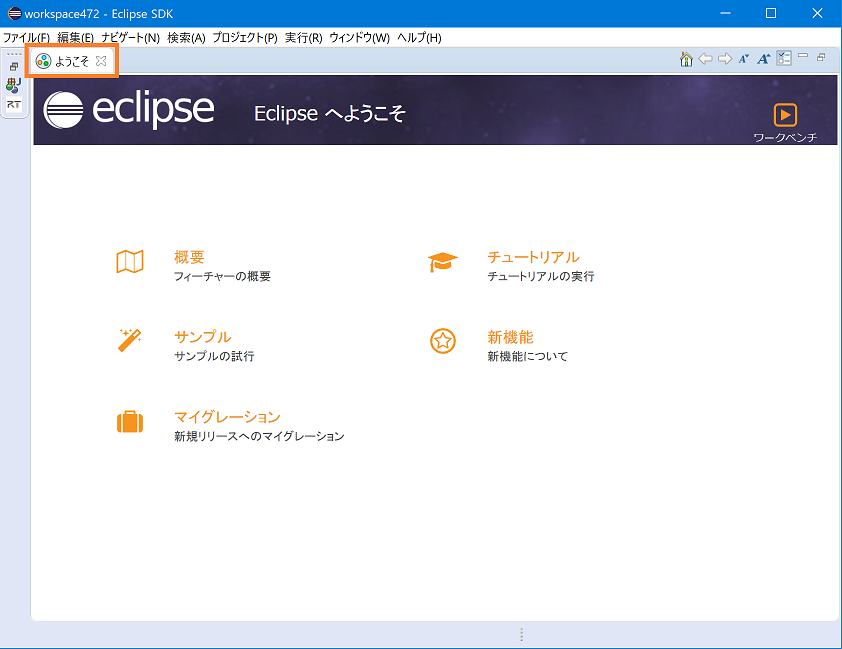Open the 検索(A) menu
This screenshot has height=649, width=842.
[186, 38]
